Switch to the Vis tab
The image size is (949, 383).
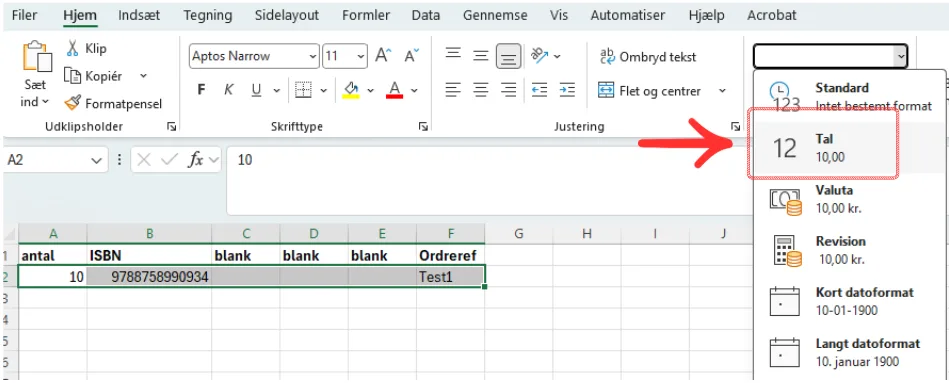point(559,15)
